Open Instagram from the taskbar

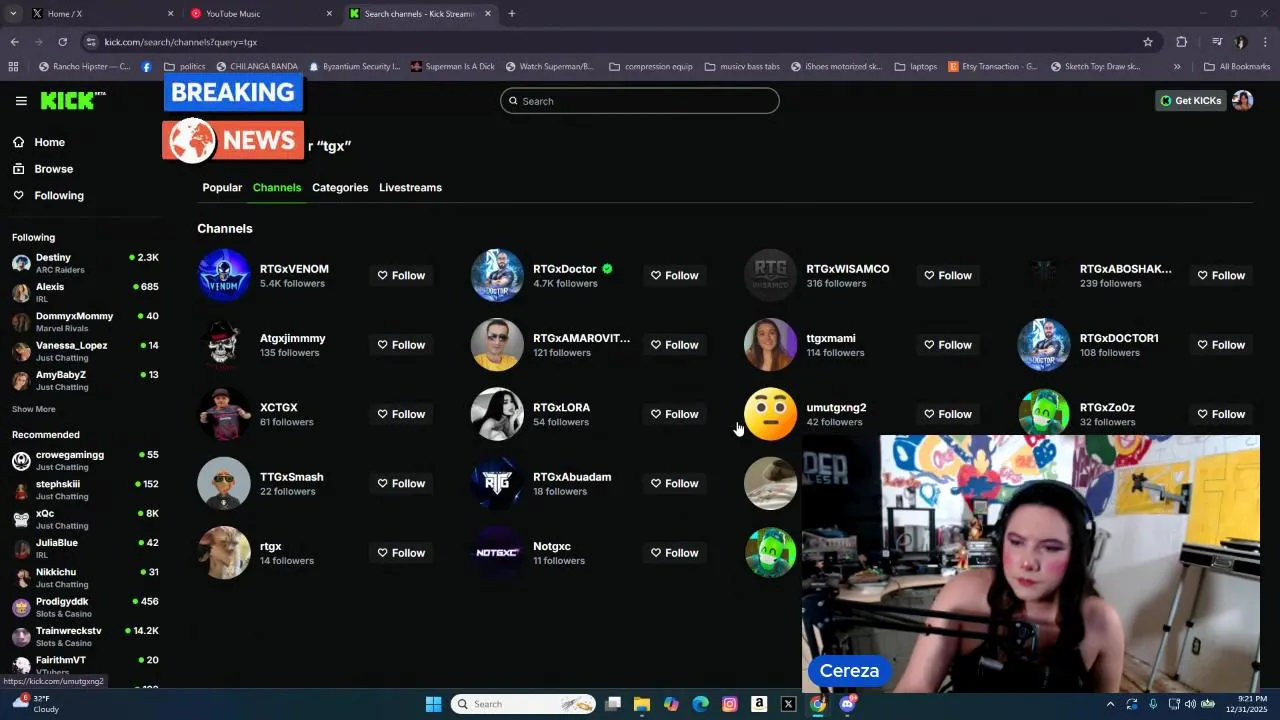[x=730, y=704]
